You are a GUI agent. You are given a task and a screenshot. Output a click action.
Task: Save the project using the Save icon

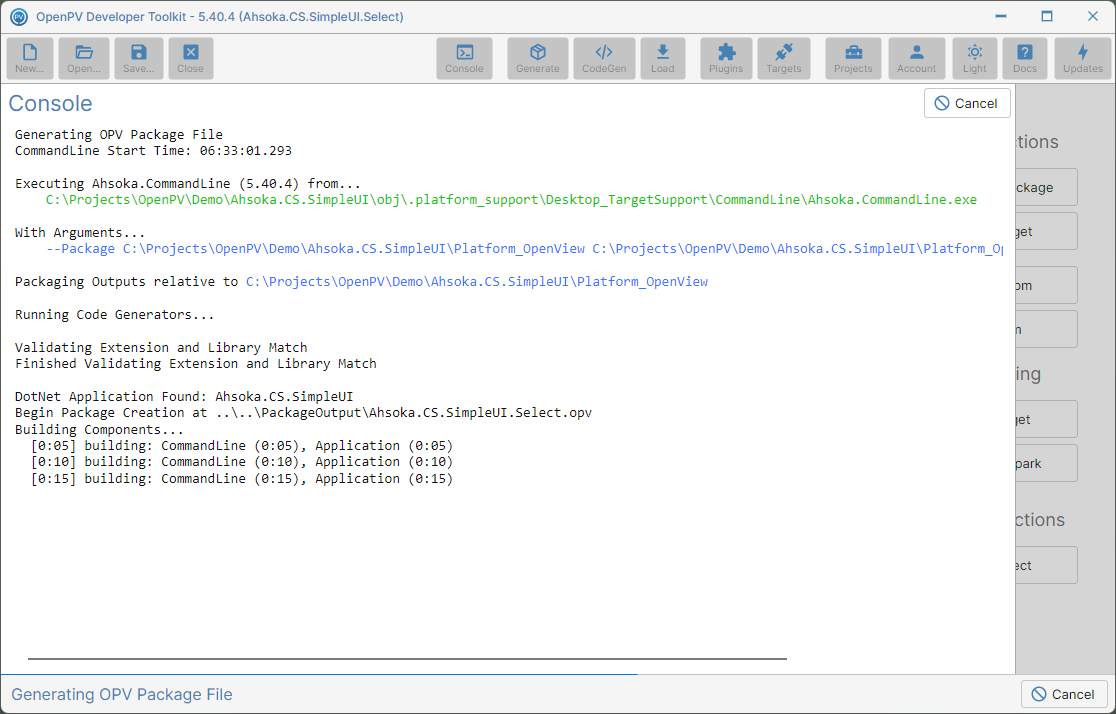pyautogui.click(x=138, y=58)
